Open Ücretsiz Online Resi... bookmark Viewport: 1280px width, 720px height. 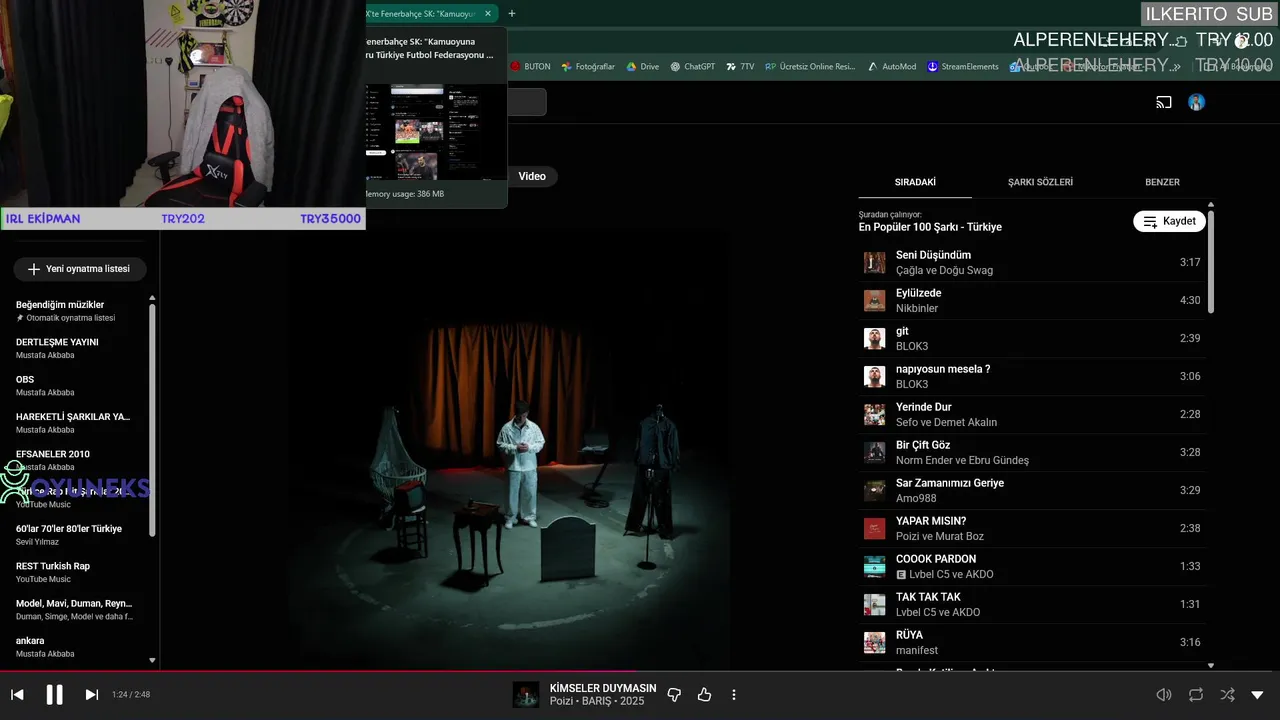point(811,67)
